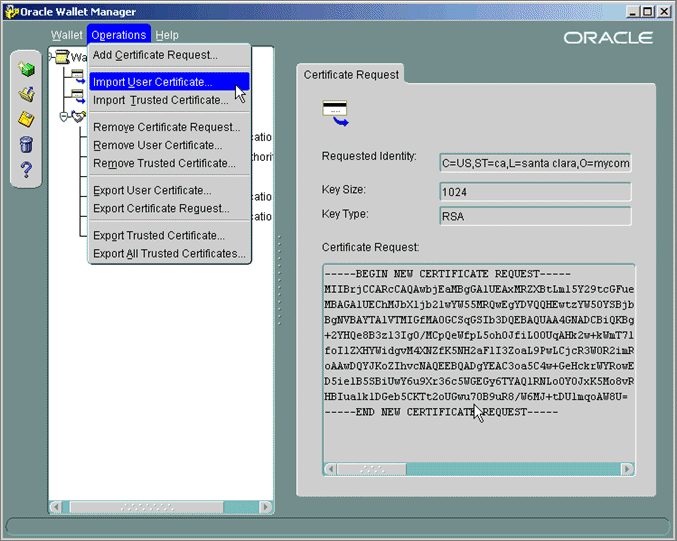Click the Save Wallet floppy icon
The width and height of the screenshot is (677, 541).
pos(26,119)
